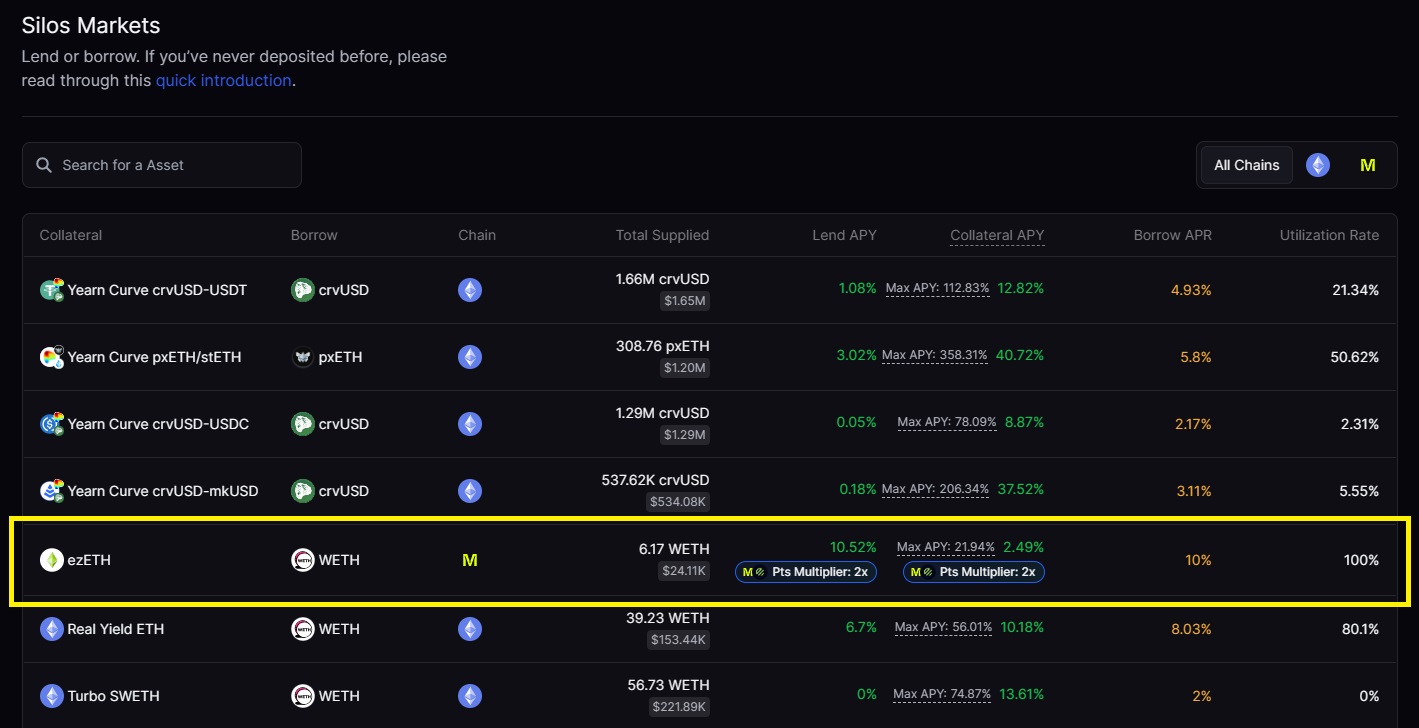The image size is (1419, 728).
Task: Click the Ethereum chain icon in crvUSD-USDC row
Action: point(470,424)
